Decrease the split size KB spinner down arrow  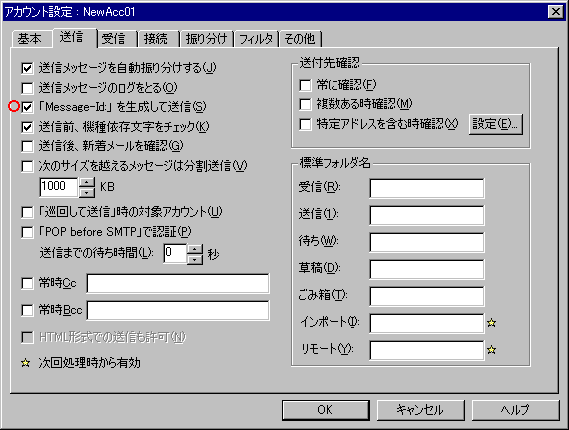click(87, 193)
